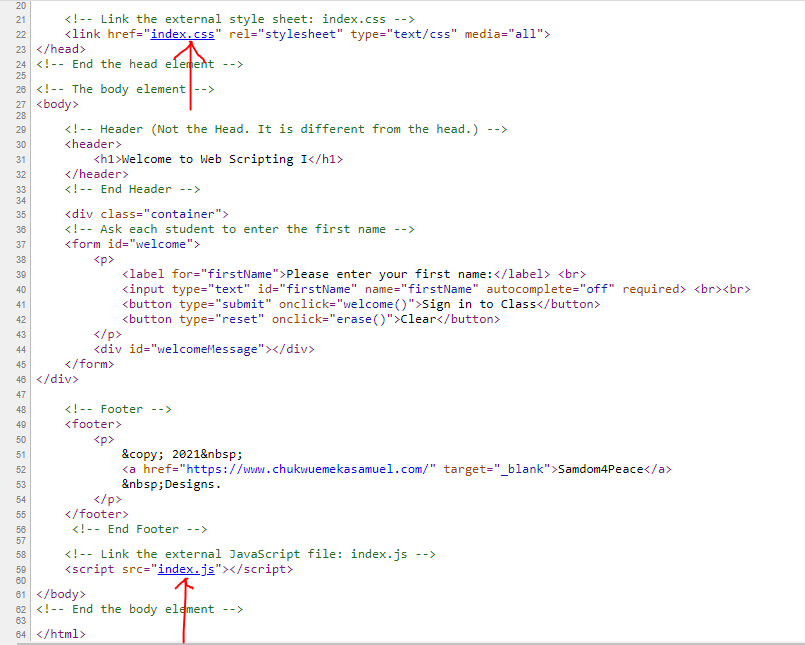This screenshot has width=805, height=645.
Task: Click the 'End Footer' comment
Action: click(140, 529)
